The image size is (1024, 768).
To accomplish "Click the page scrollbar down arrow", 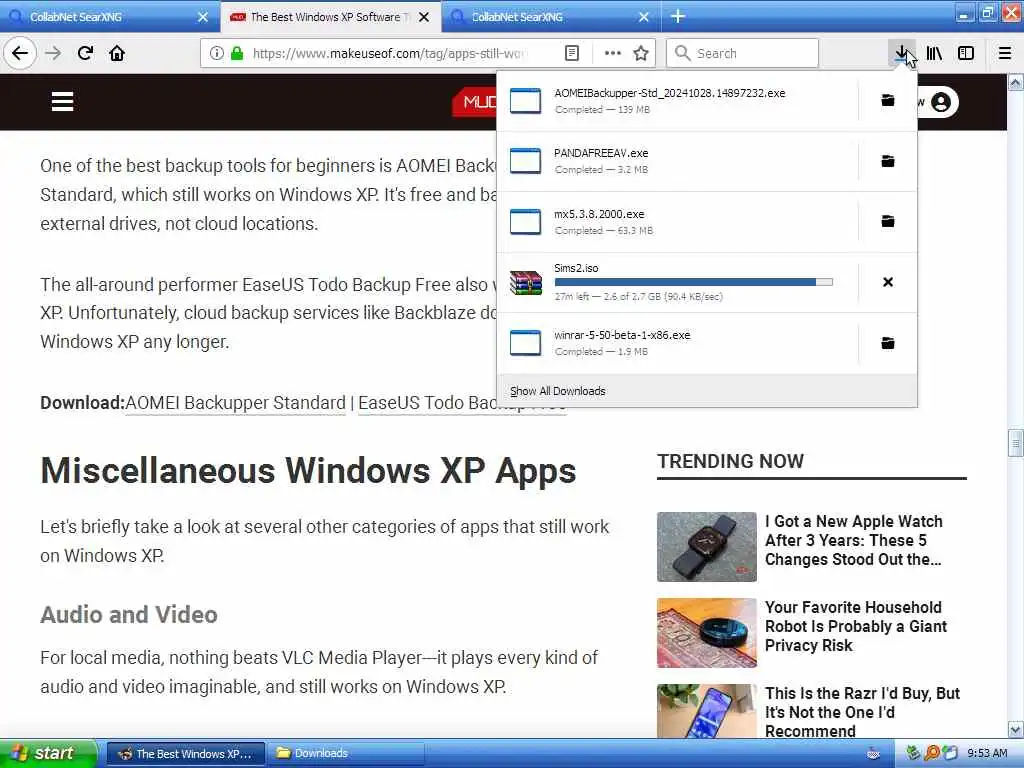I will pos(1016,729).
